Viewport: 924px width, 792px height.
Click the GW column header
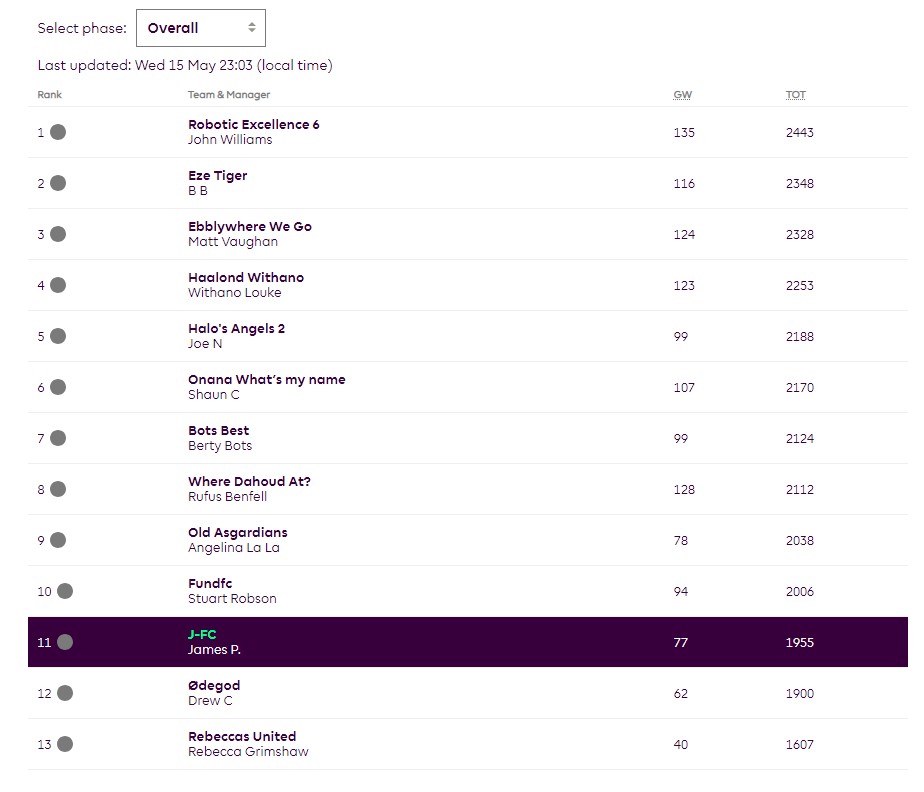[682, 95]
